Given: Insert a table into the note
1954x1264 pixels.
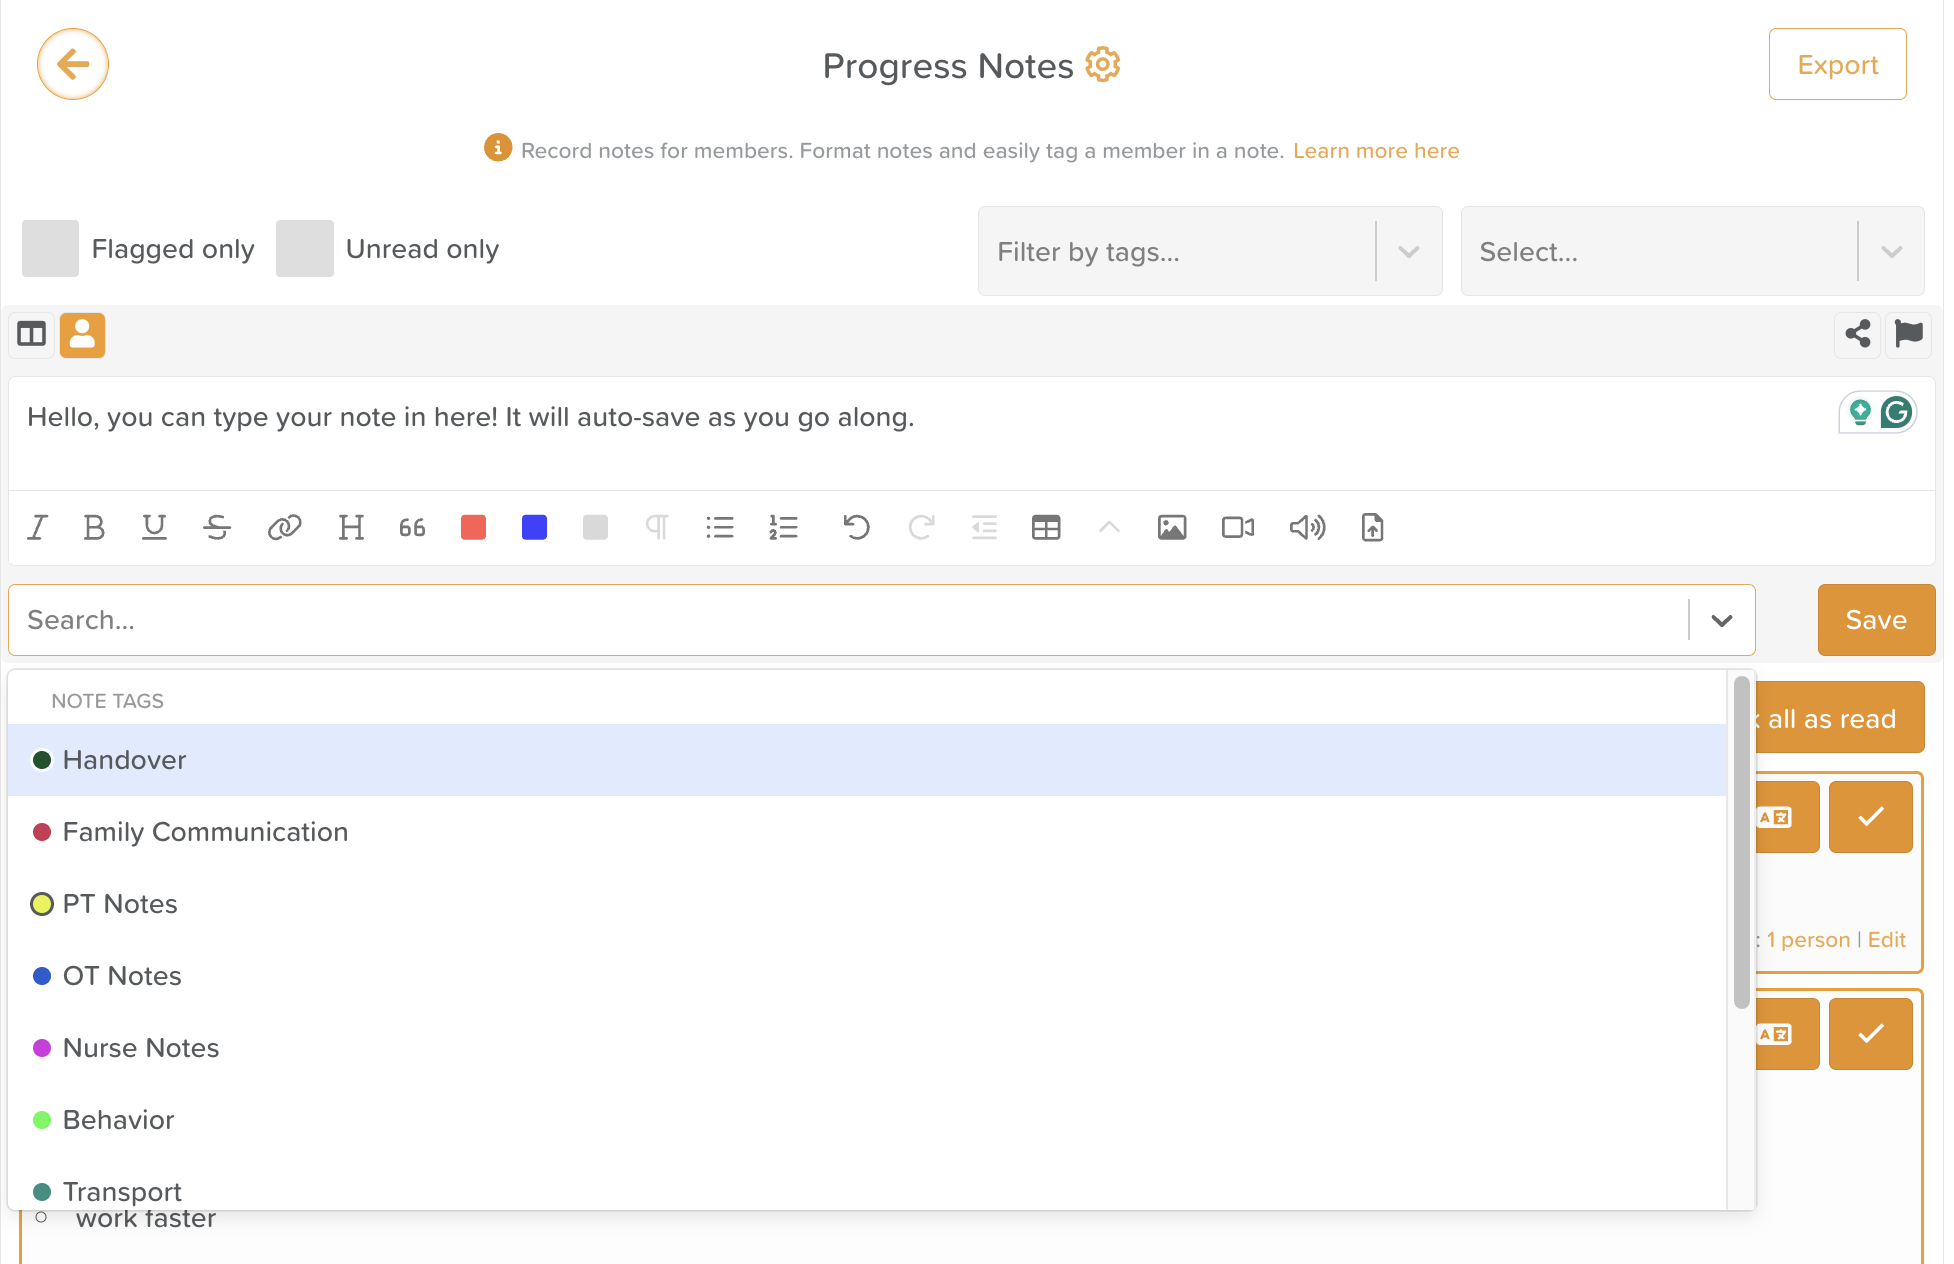Looking at the screenshot, I should 1046,527.
